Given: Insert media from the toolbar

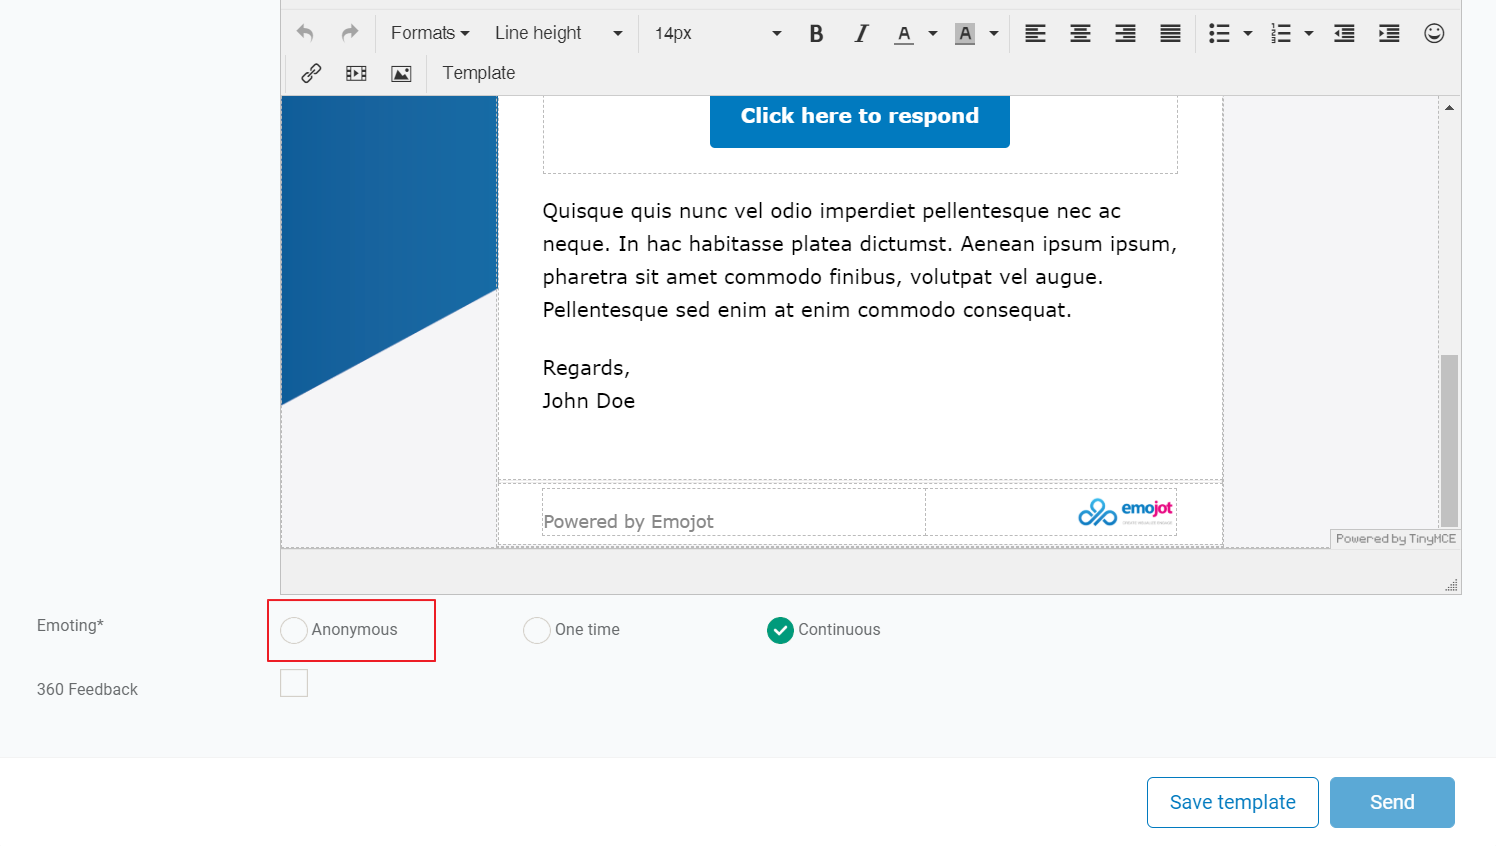Looking at the screenshot, I should pos(356,72).
